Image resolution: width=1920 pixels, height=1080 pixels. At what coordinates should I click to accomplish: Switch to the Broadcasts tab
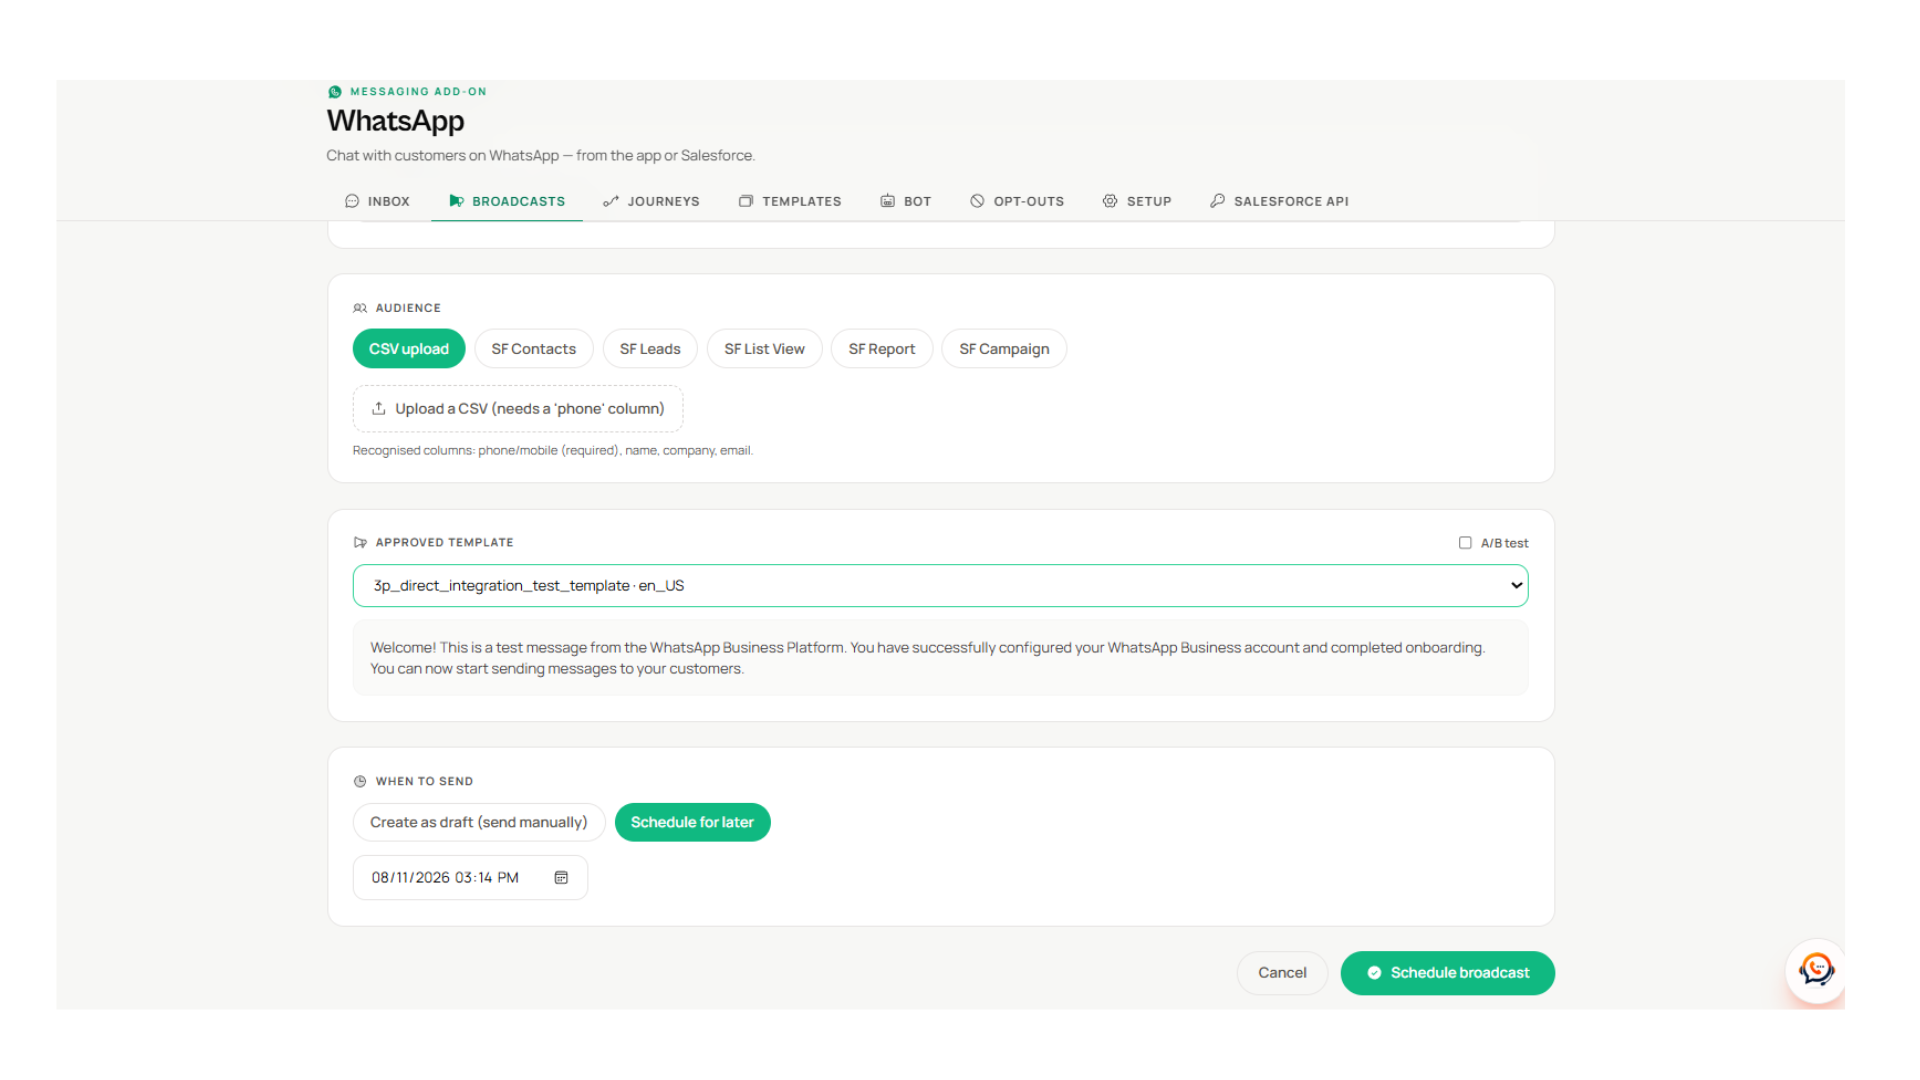pos(507,201)
